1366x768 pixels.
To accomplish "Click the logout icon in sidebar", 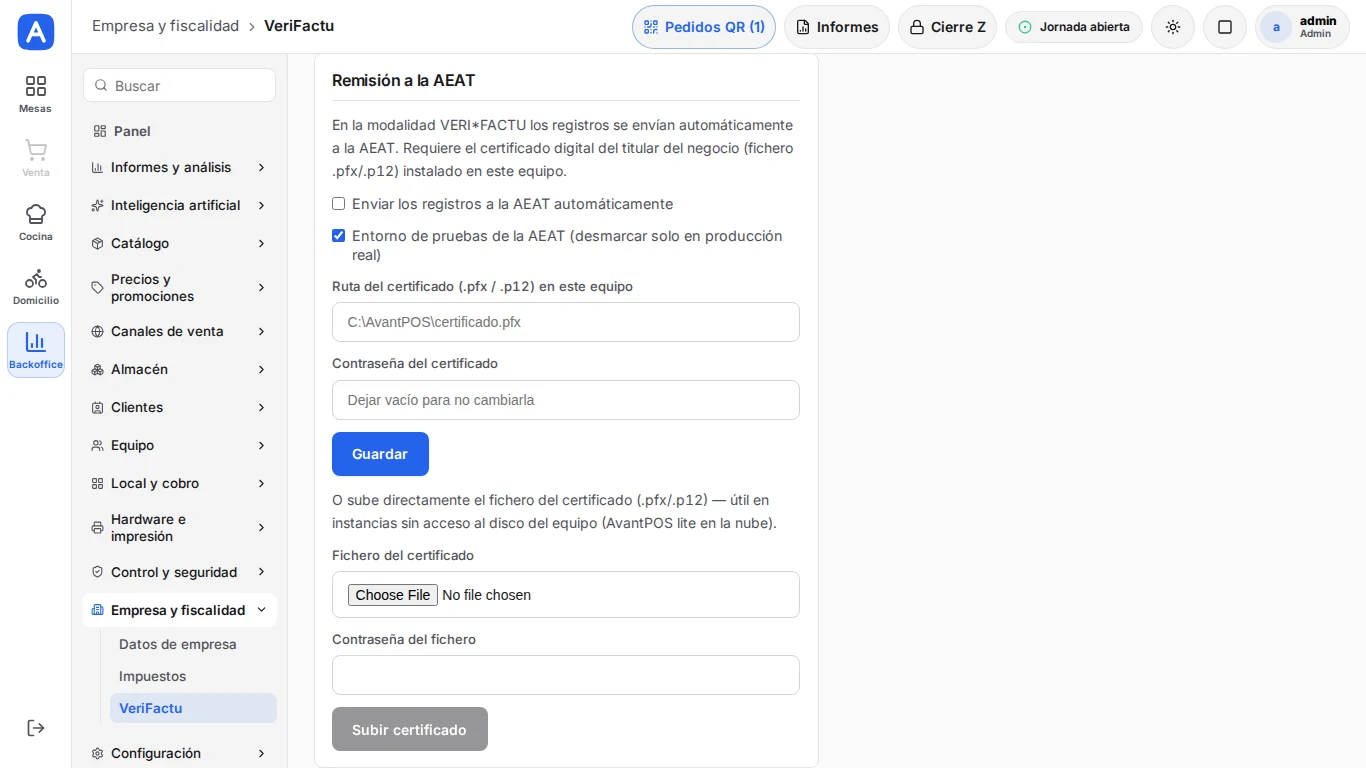I will pyautogui.click(x=36, y=728).
